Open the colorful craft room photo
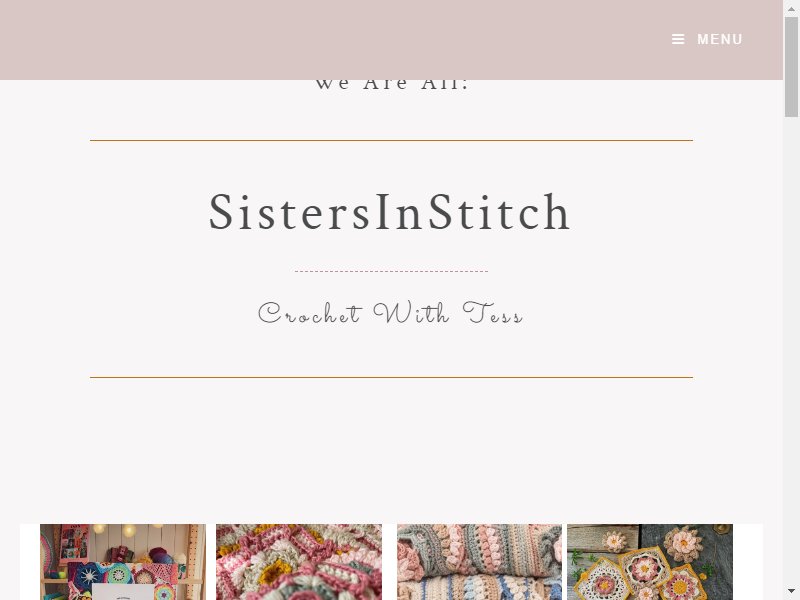This screenshot has width=800, height=600. [123, 562]
